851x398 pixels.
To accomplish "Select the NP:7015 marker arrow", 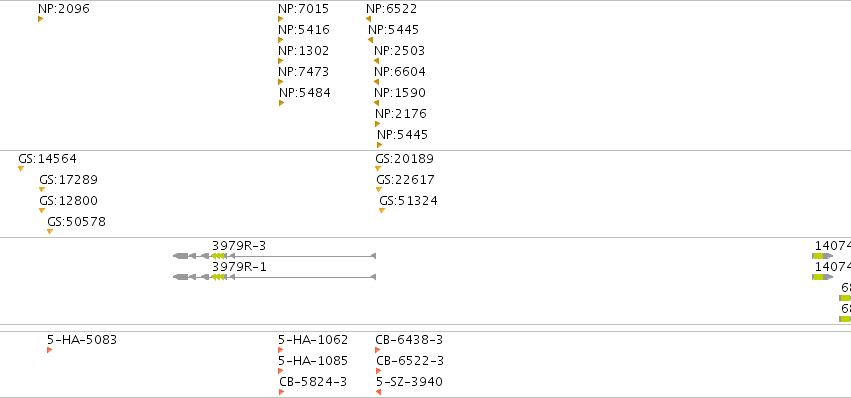I will 281,19.
